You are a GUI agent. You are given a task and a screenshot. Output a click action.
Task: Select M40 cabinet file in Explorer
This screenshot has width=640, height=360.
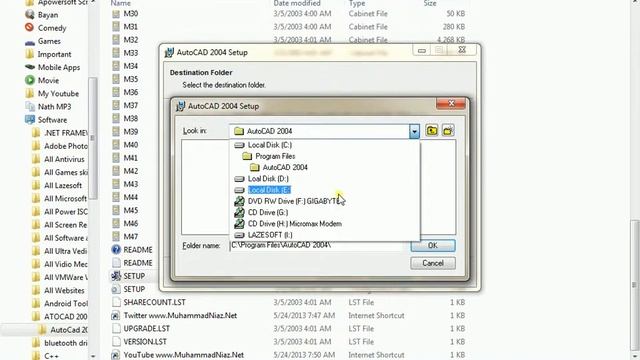131,145
